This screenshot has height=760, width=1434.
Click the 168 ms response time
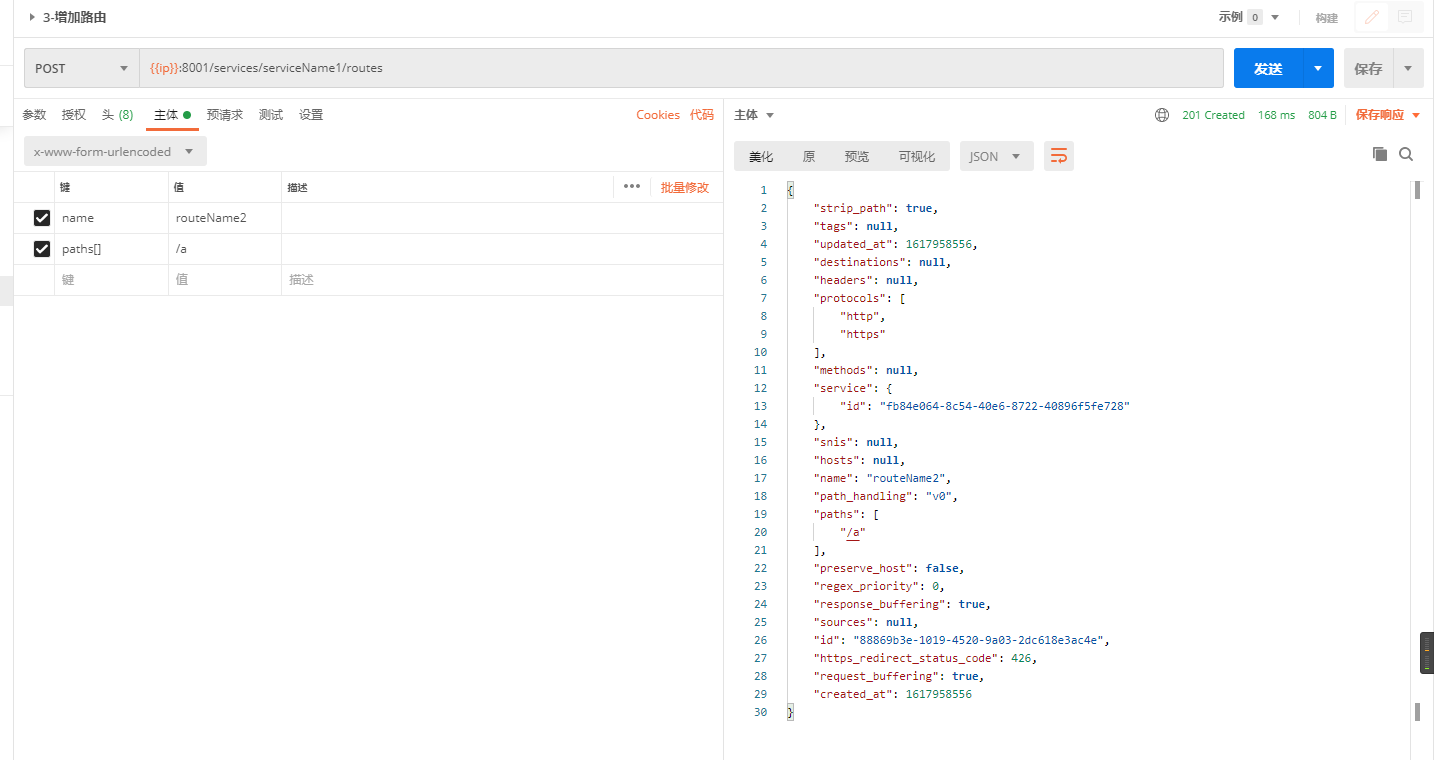(x=1276, y=115)
